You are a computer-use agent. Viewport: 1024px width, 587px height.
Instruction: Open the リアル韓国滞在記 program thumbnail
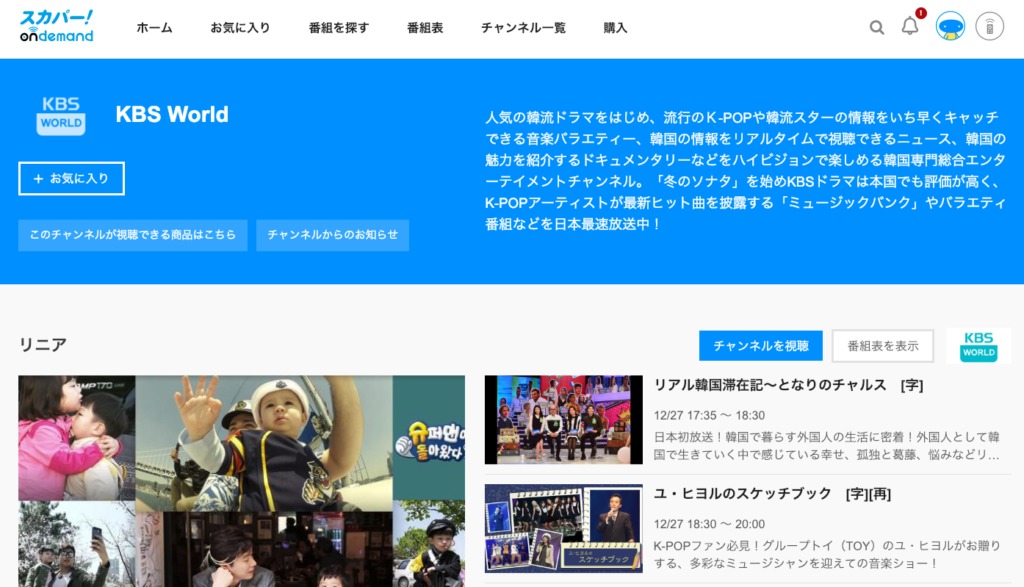pos(564,420)
